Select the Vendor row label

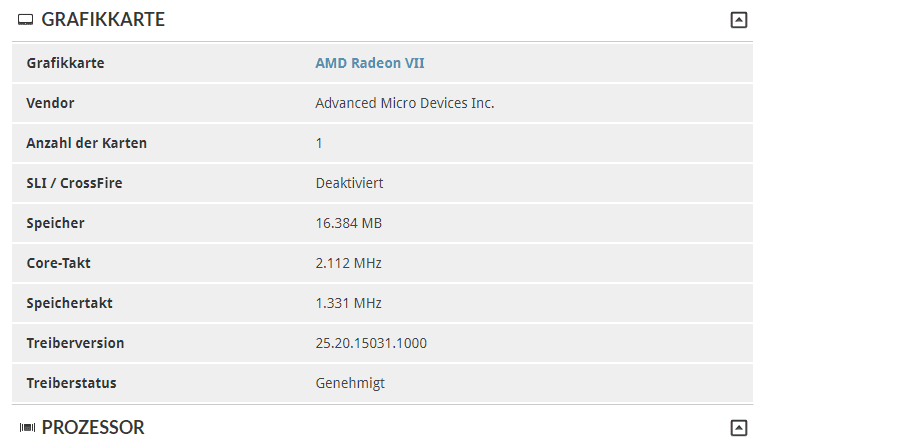50,103
